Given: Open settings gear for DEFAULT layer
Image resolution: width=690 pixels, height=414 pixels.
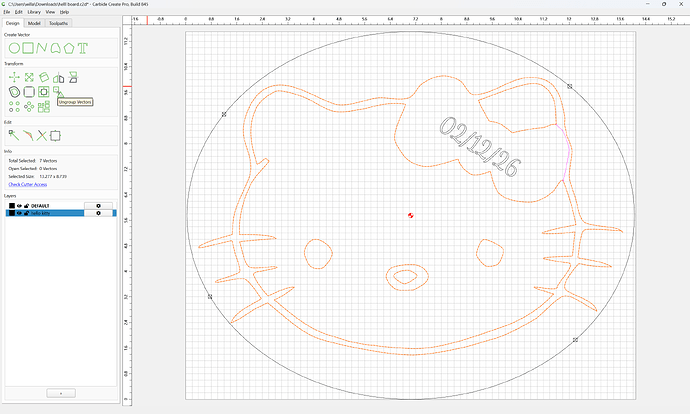Looking at the screenshot, I should pos(98,206).
